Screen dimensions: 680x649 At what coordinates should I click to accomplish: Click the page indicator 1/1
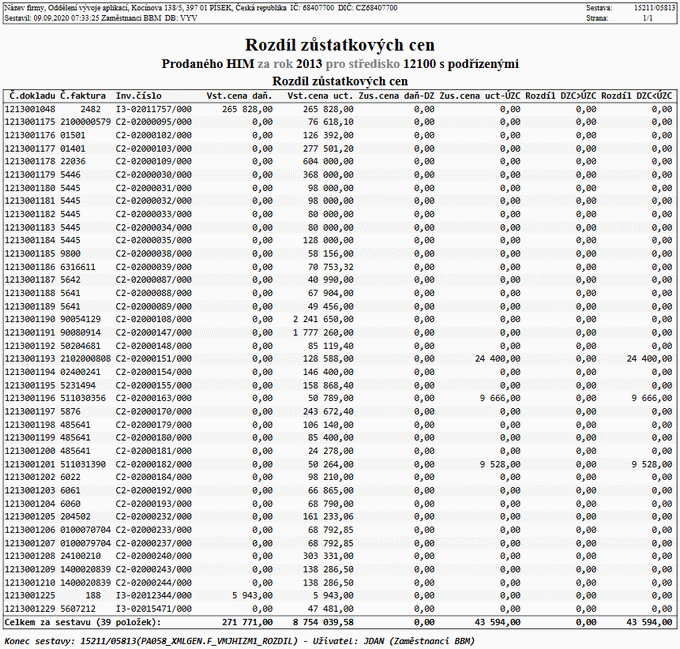click(x=648, y=18)
